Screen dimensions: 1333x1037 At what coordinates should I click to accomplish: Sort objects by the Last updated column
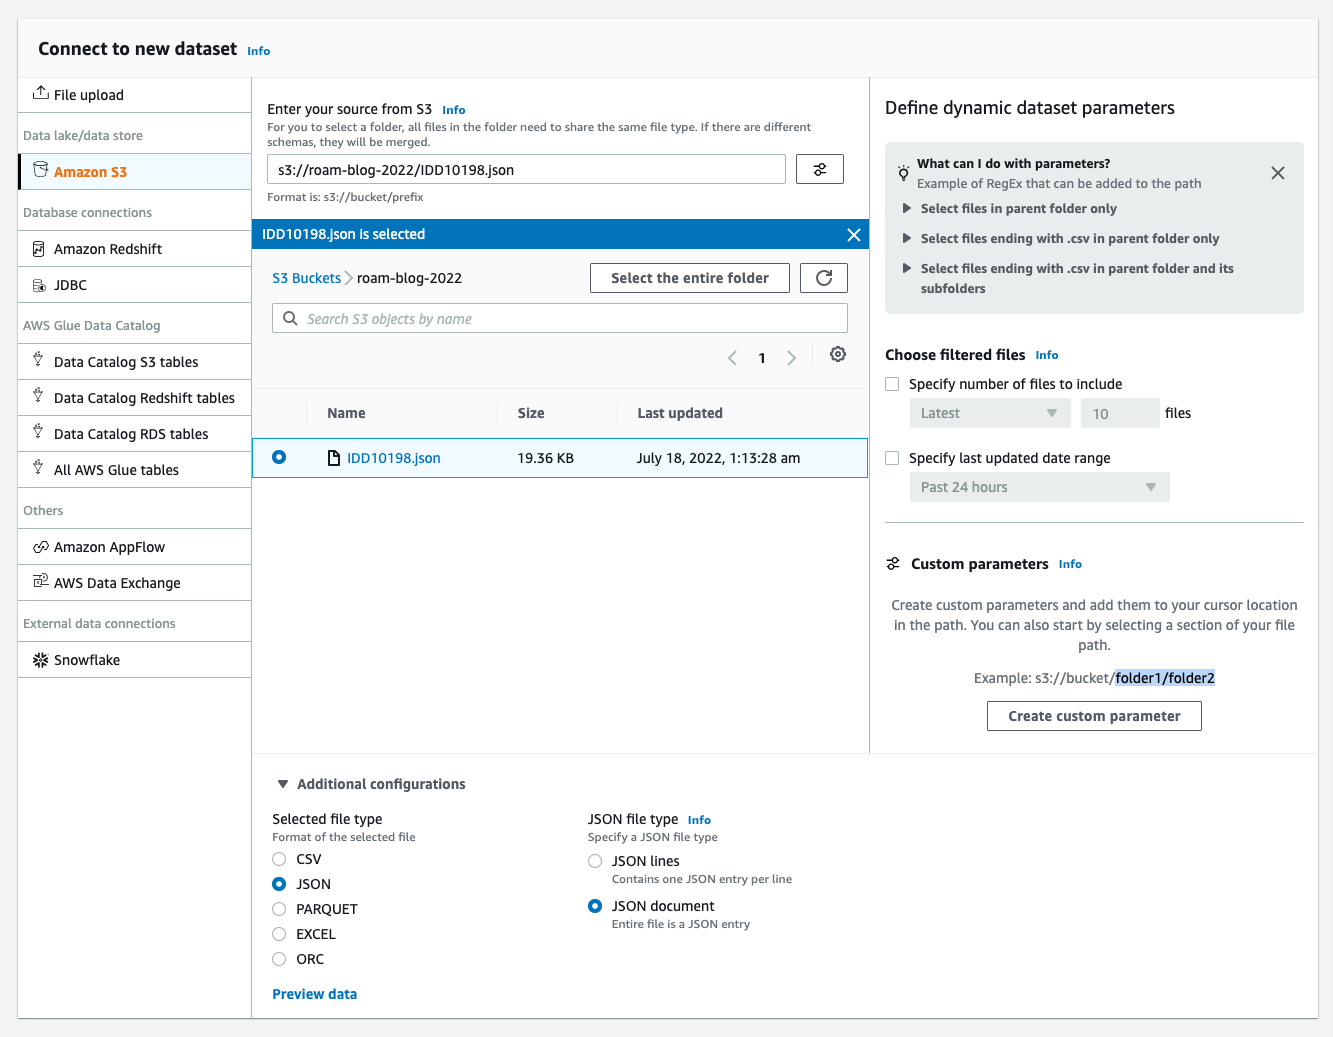click(x=680, y=413)
